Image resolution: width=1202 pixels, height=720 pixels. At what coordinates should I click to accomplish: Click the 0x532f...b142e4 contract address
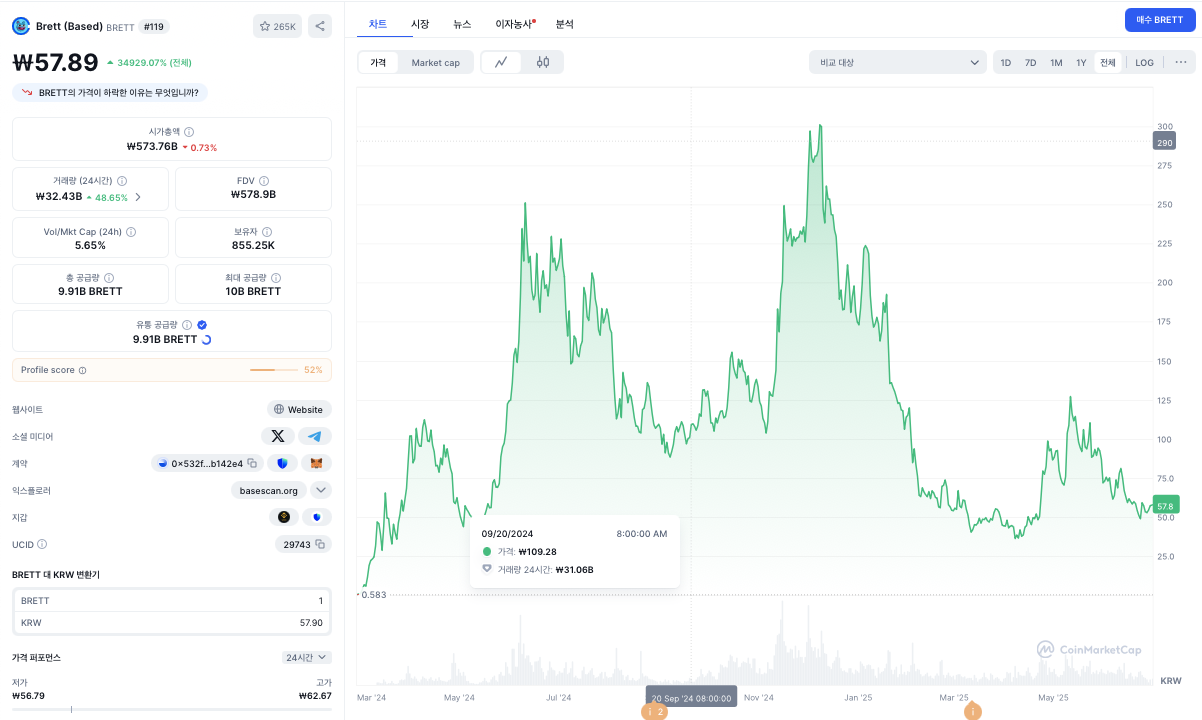coord(208,463)
